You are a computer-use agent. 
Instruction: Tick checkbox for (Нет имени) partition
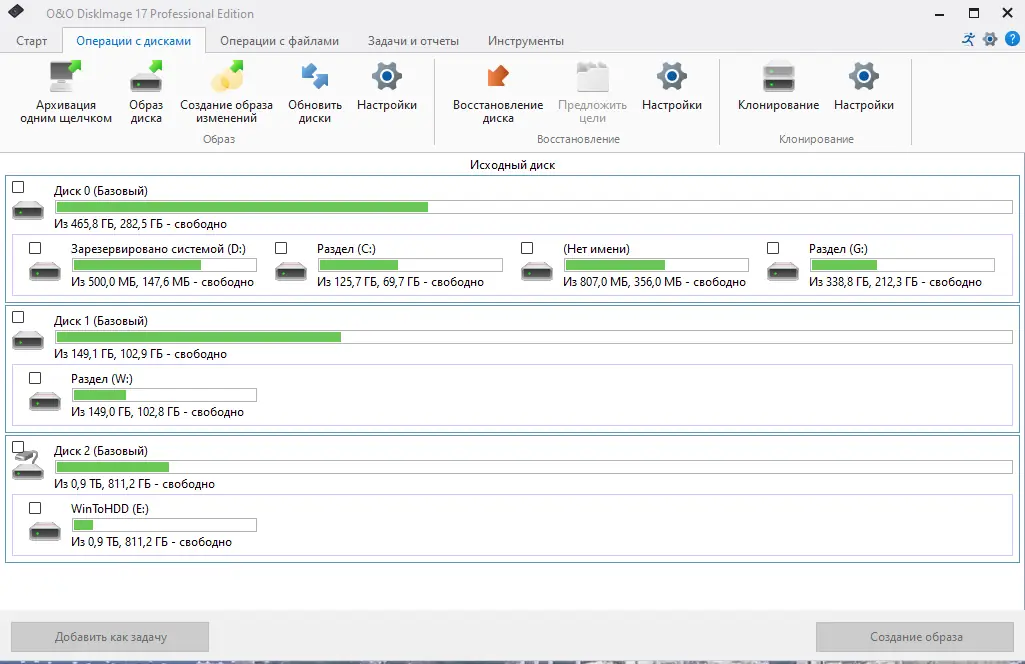coord(527,248)
